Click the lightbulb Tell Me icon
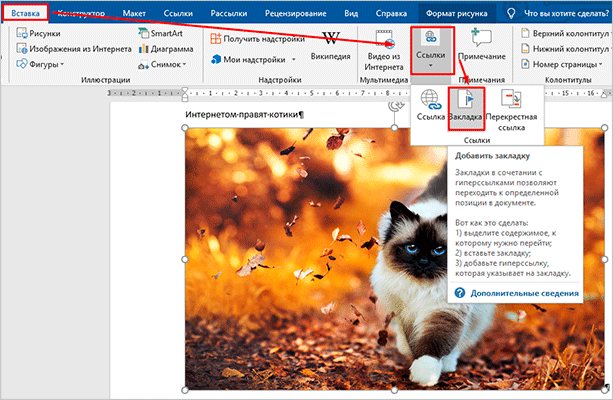 (511, 13)
